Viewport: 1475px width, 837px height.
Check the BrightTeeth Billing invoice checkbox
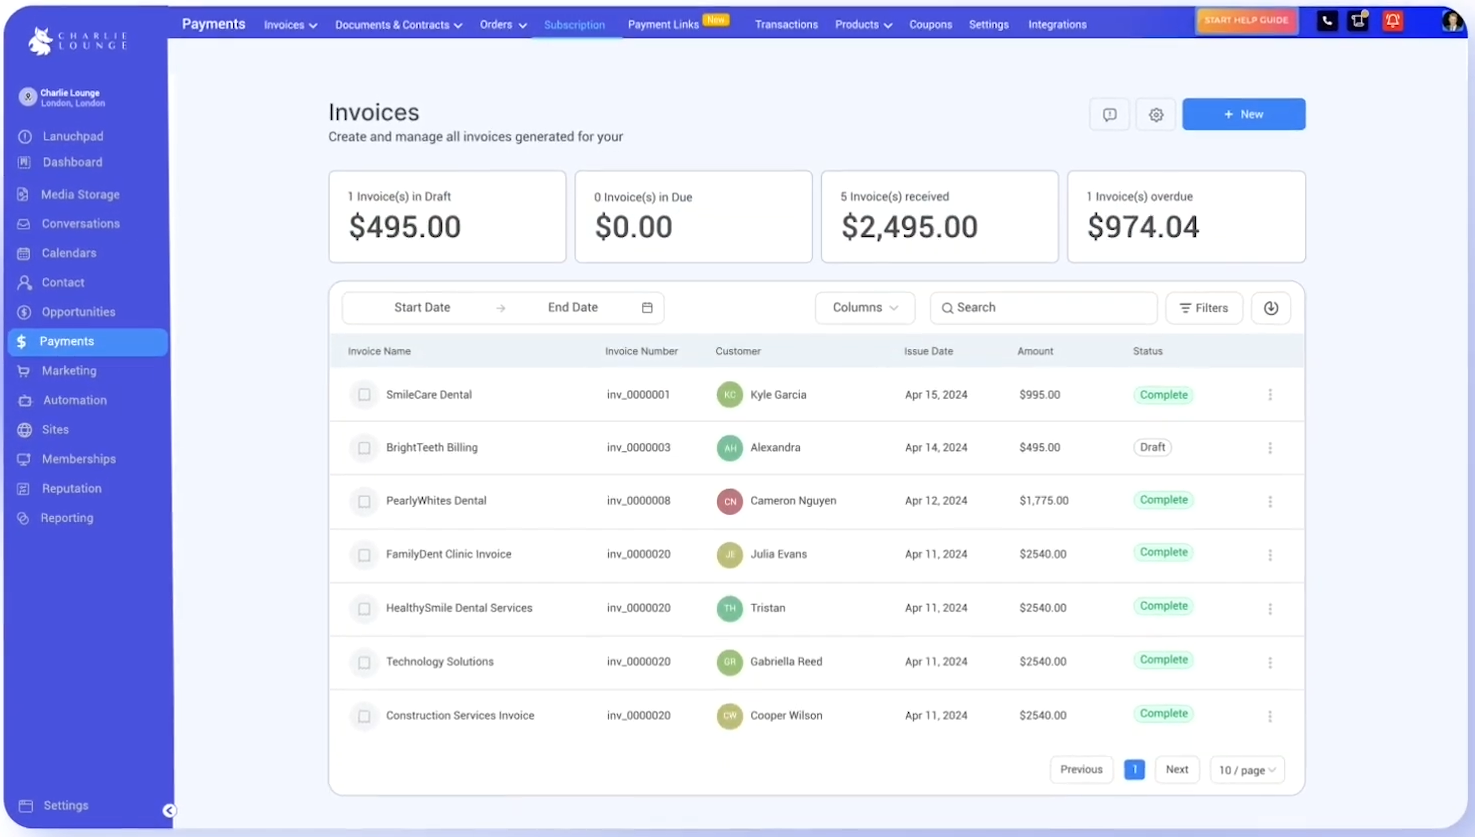(x=364, y=448)
